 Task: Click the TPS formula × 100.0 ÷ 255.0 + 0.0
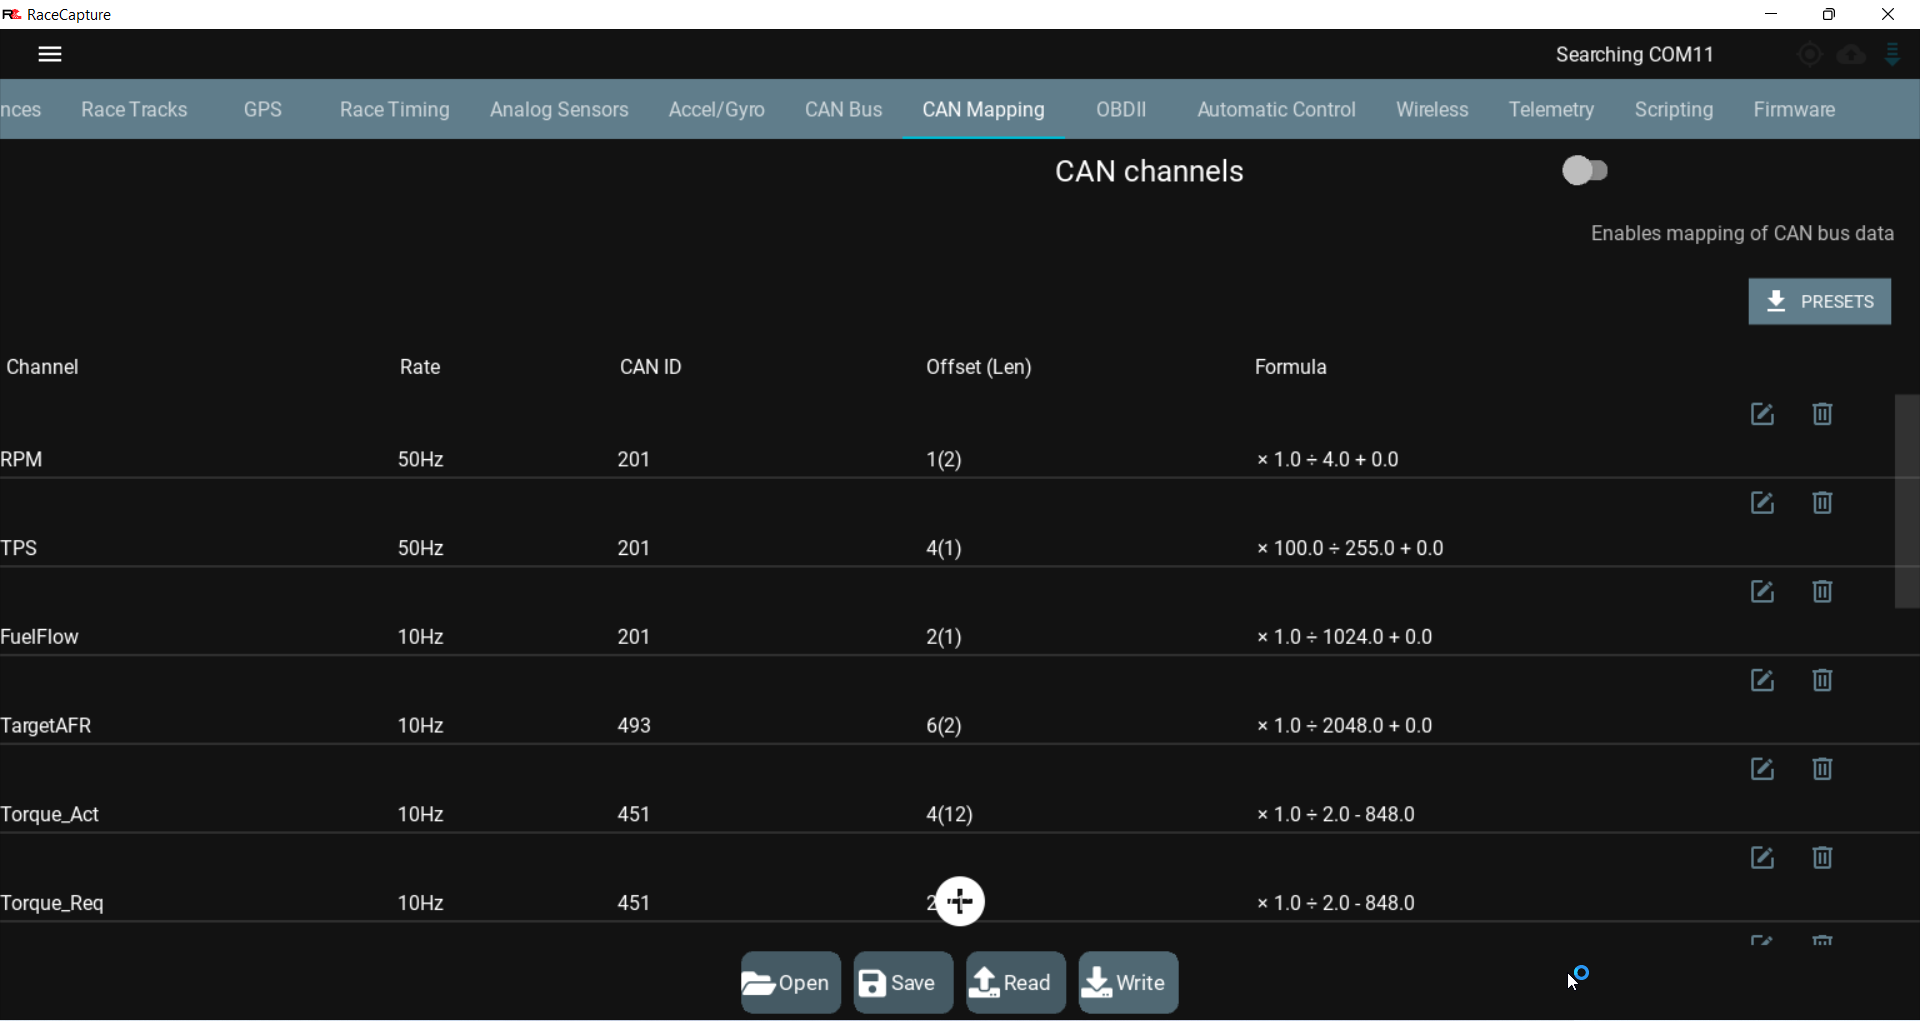click(x=1350, y=548)
